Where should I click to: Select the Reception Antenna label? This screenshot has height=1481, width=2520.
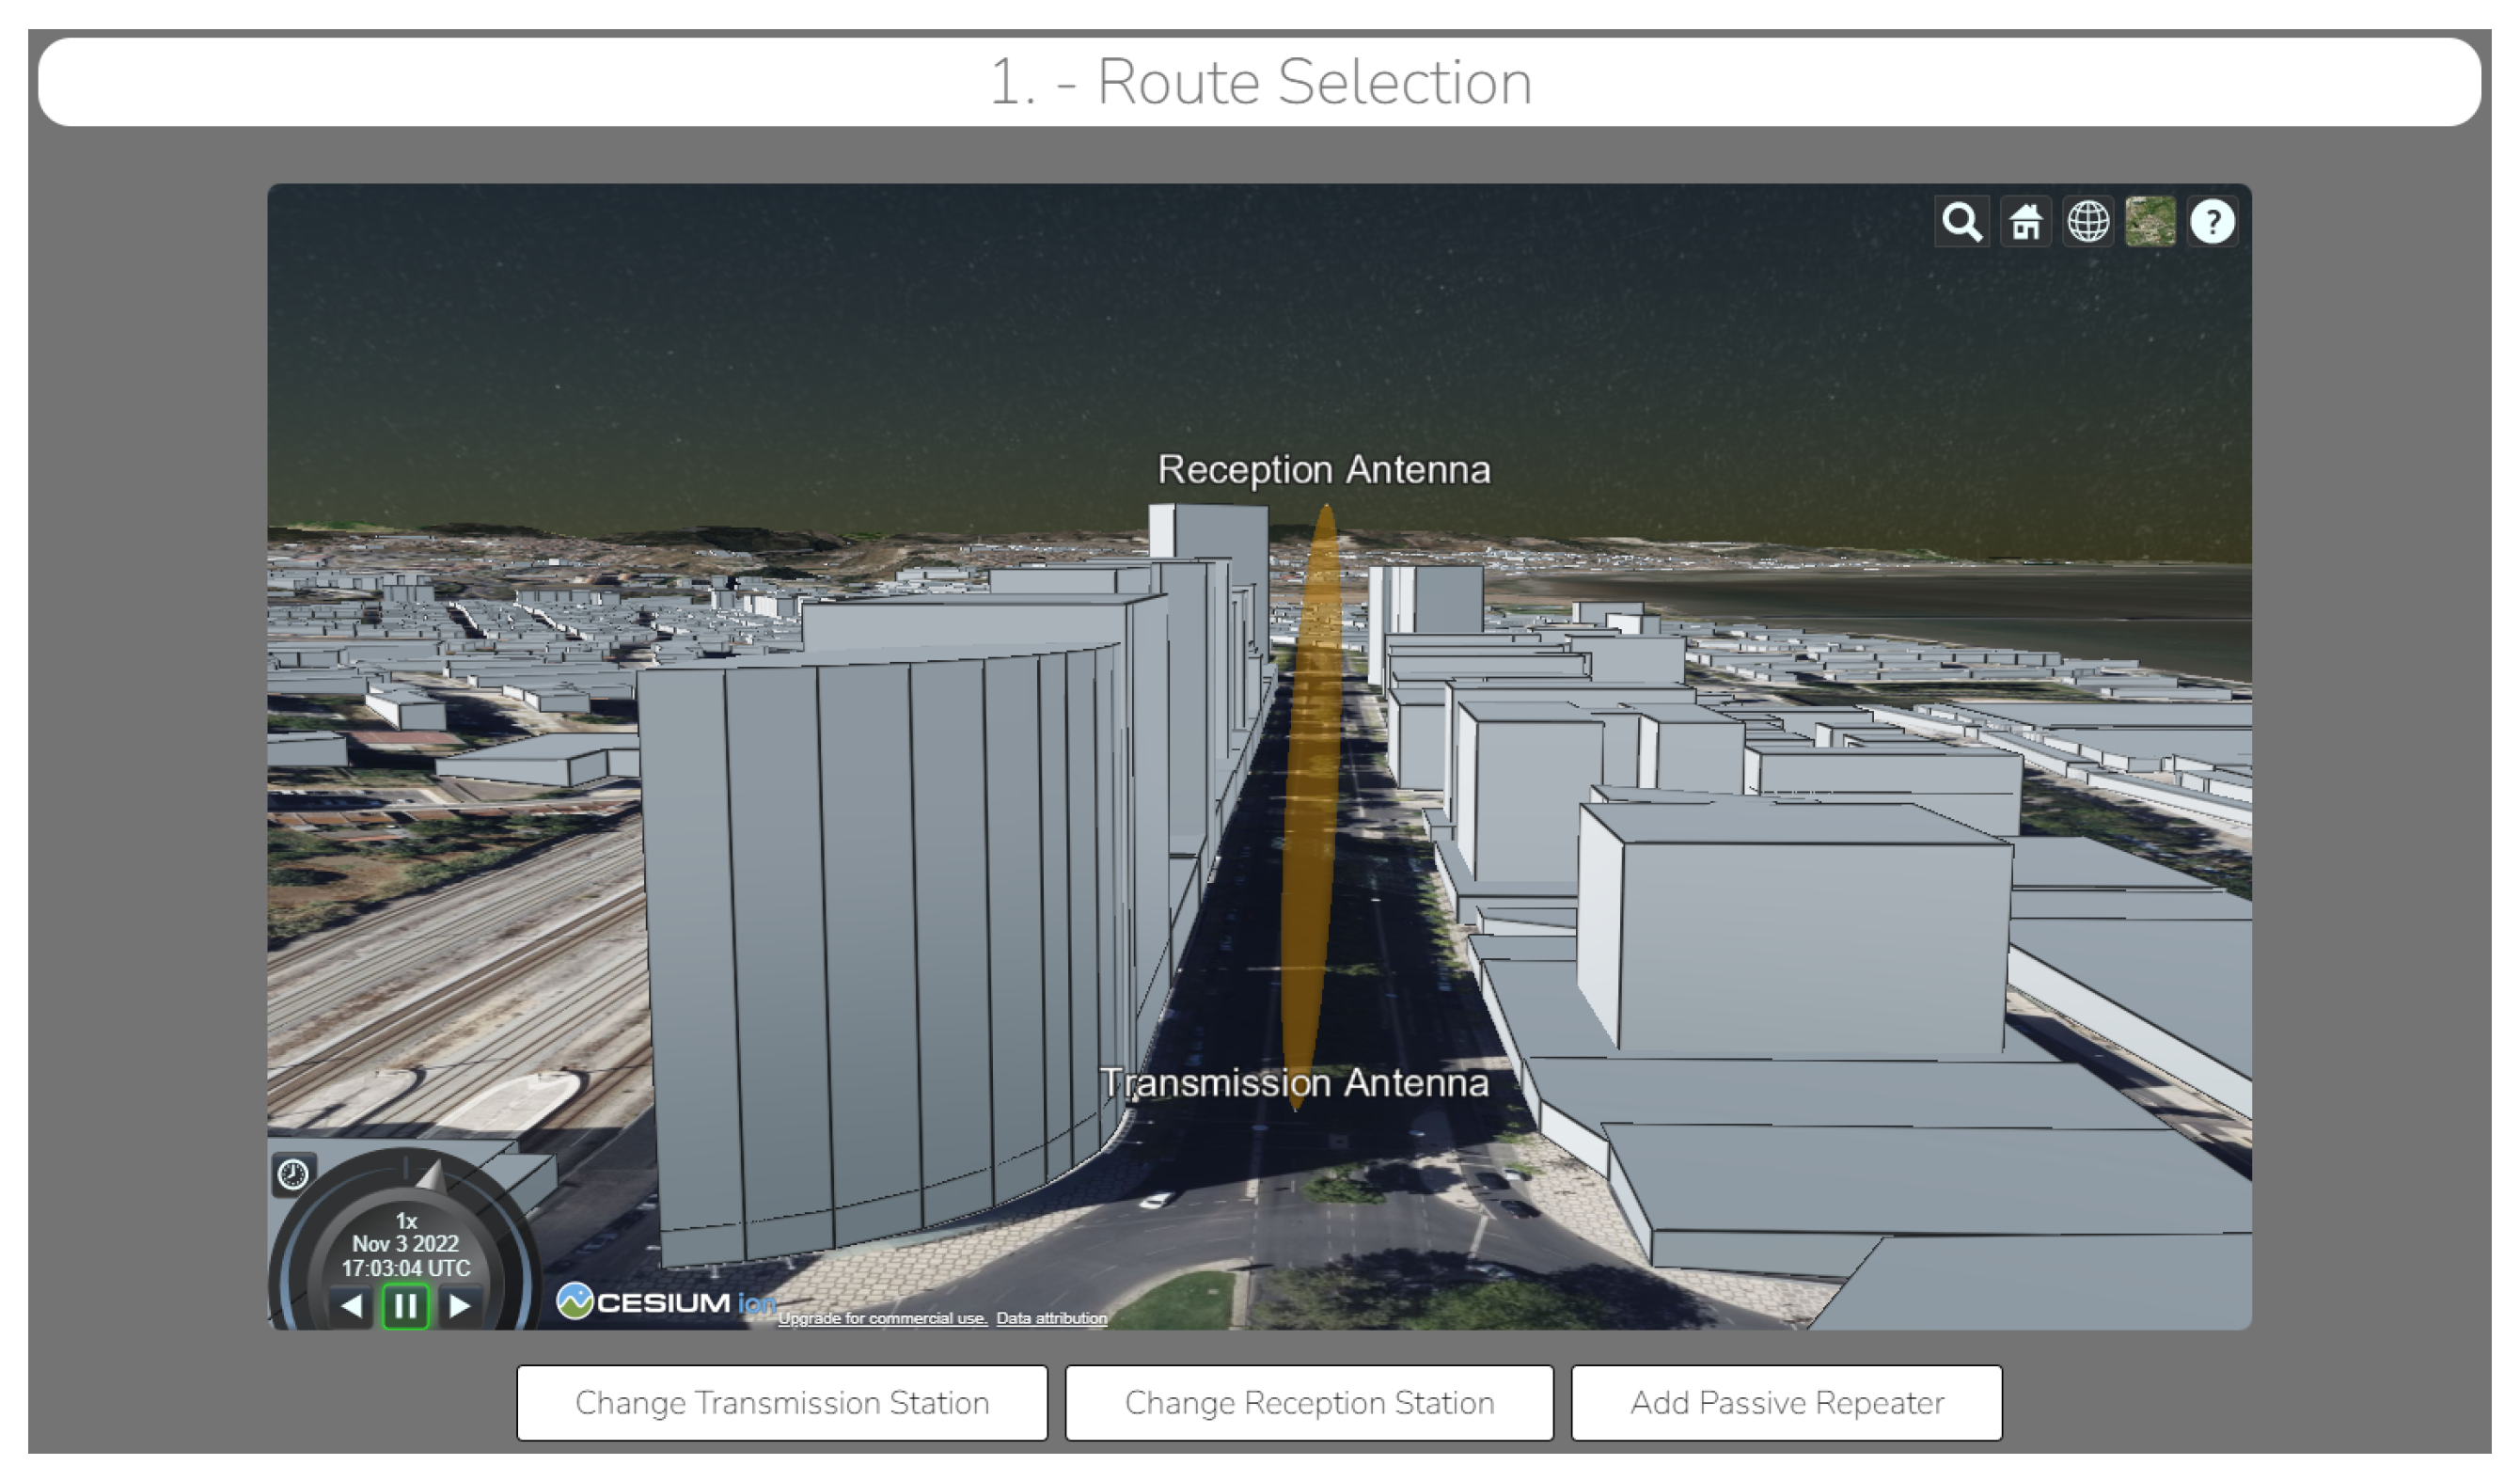coord(1323,470)
